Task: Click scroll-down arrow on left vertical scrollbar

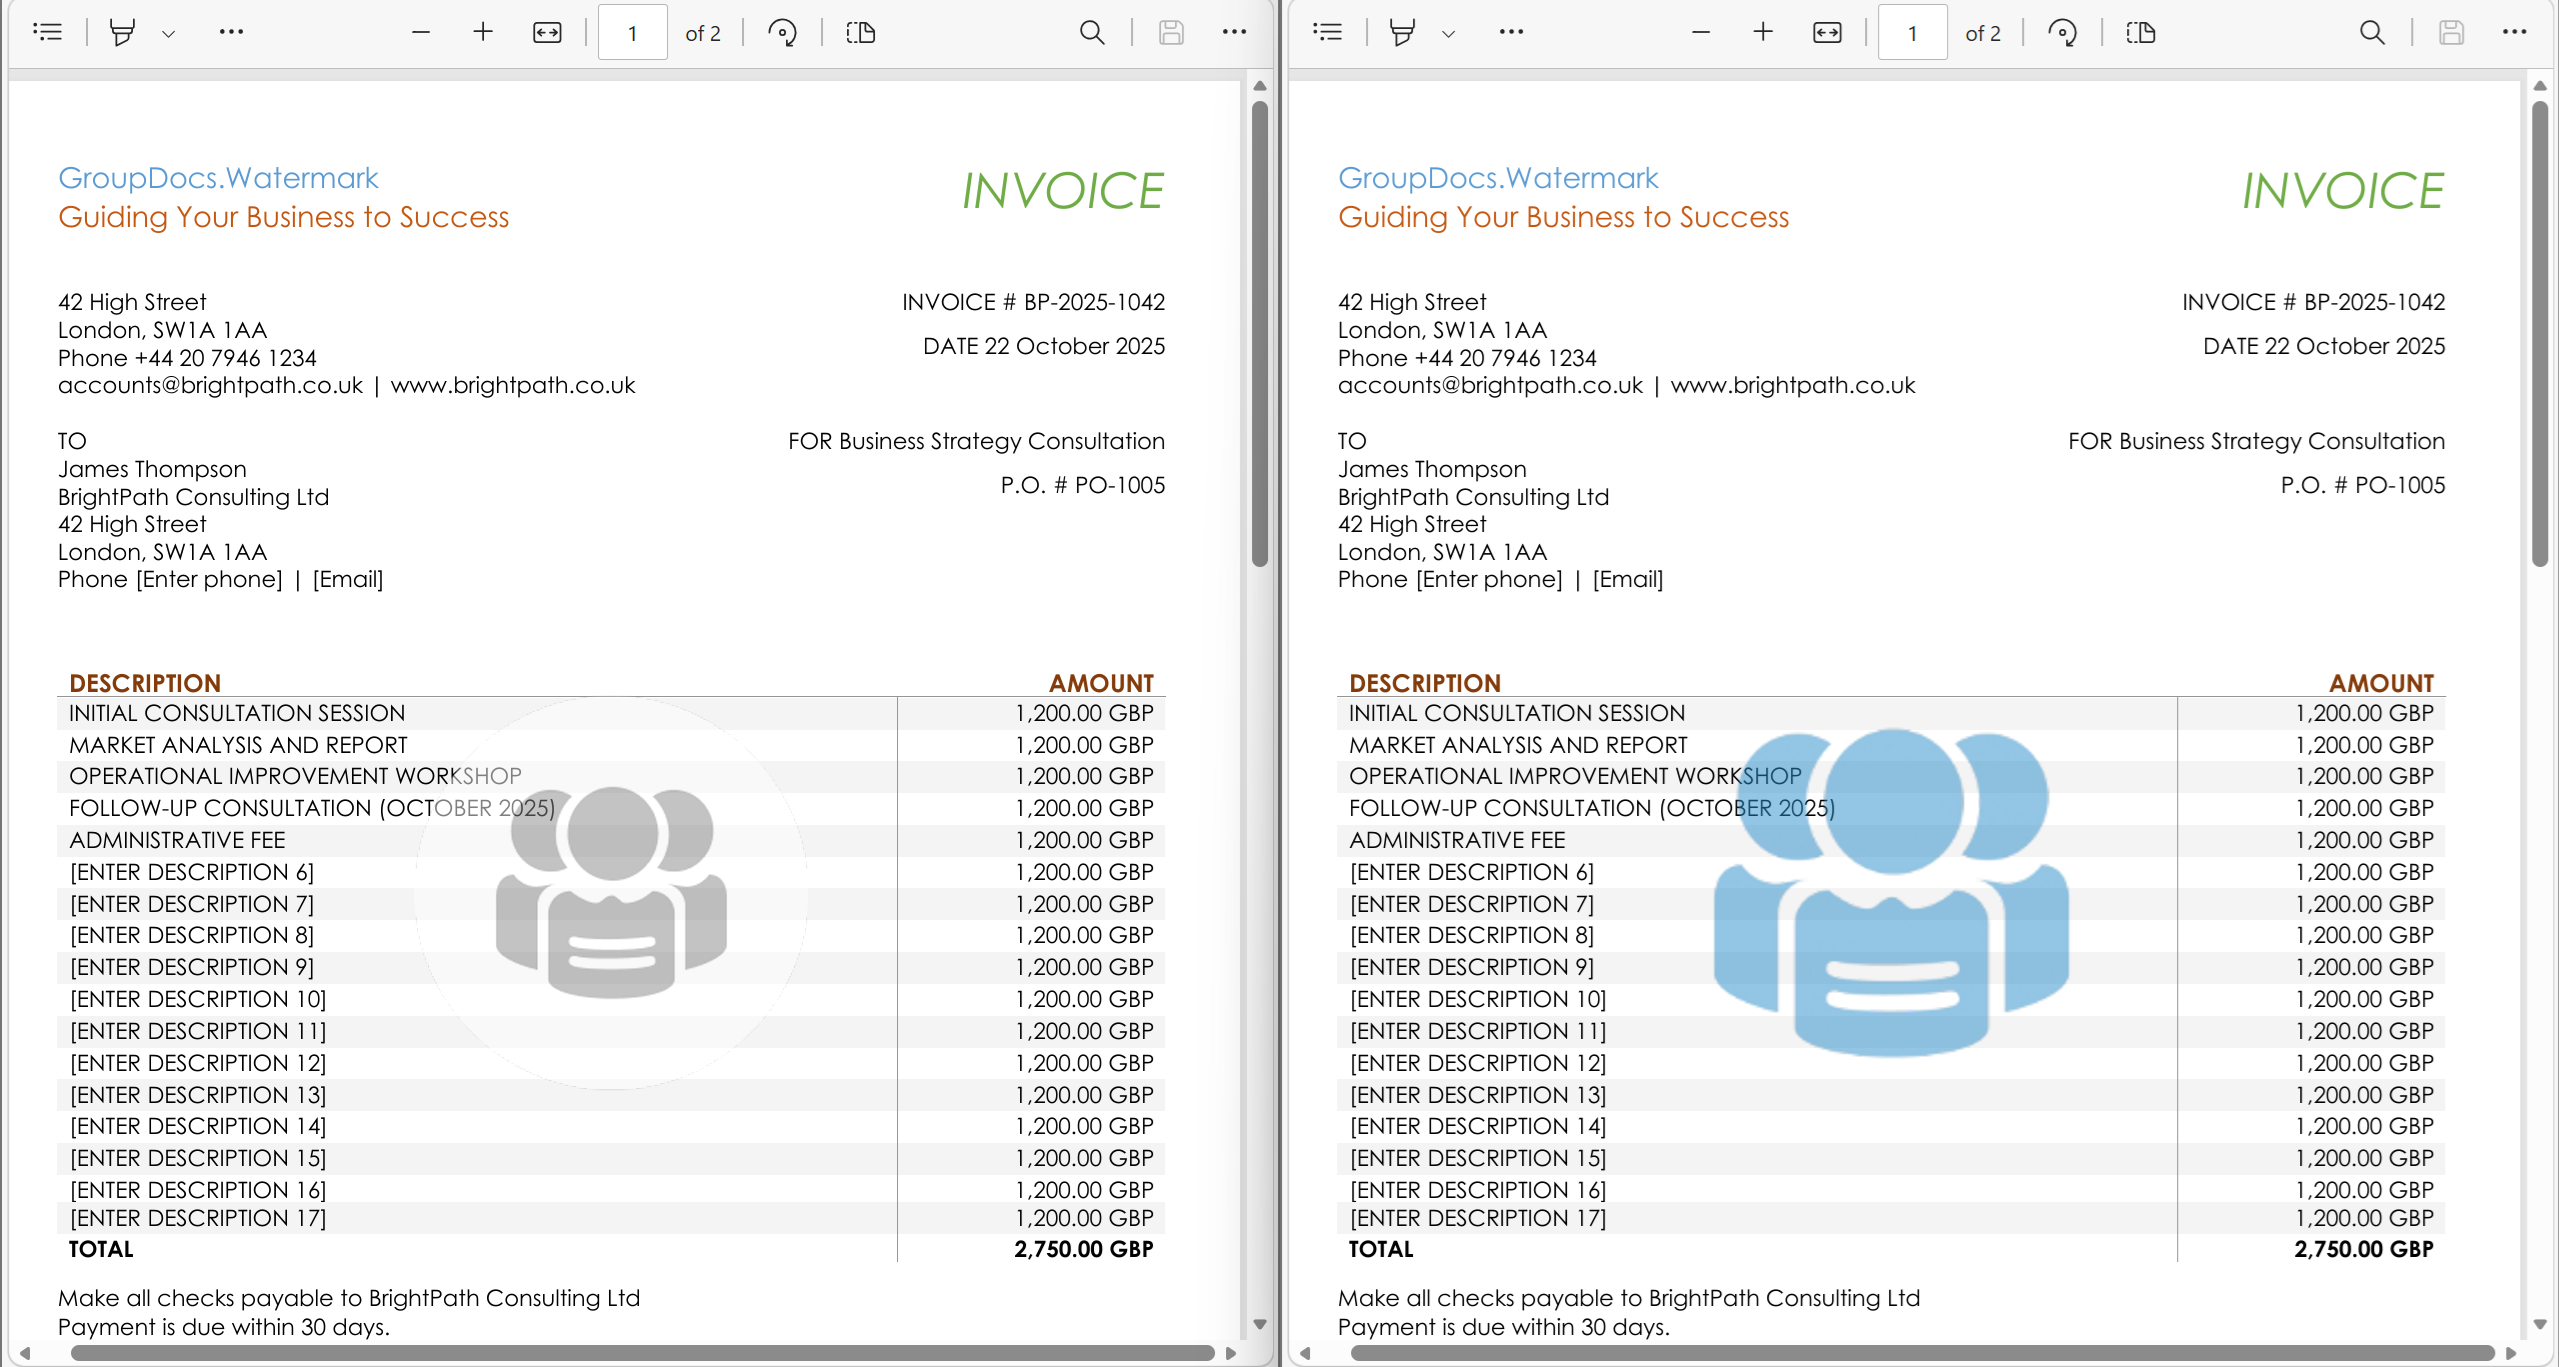Action: (1260, 1324)
